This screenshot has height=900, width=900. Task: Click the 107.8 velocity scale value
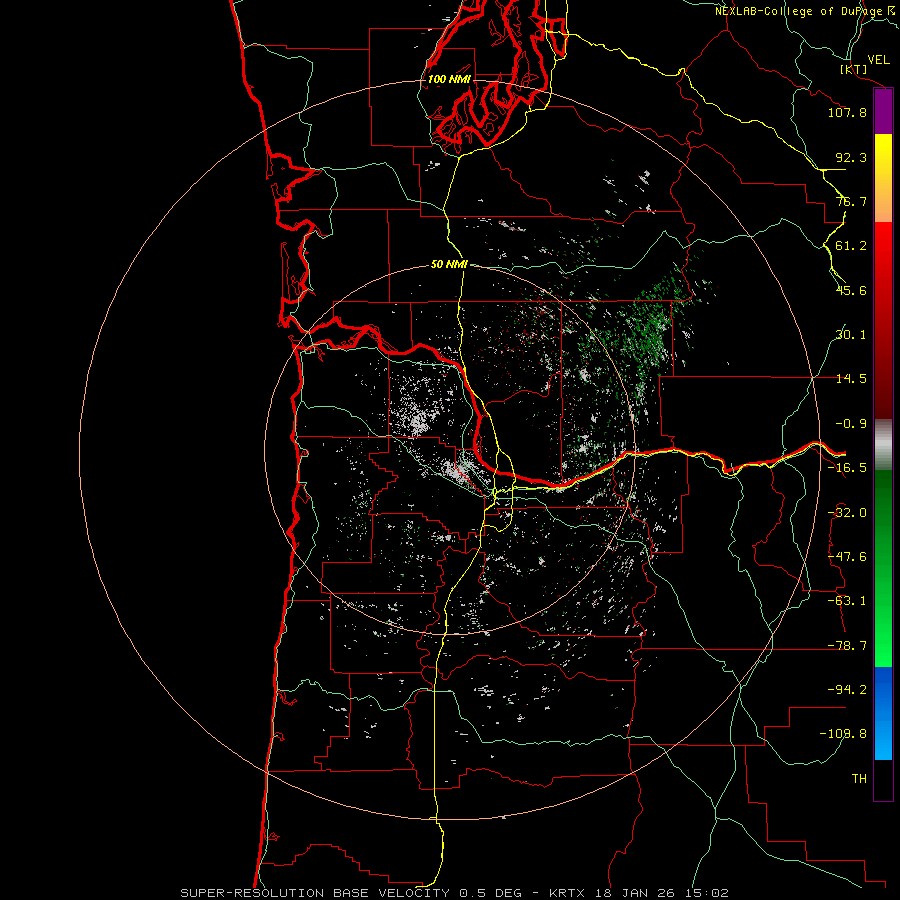(847, 112)
